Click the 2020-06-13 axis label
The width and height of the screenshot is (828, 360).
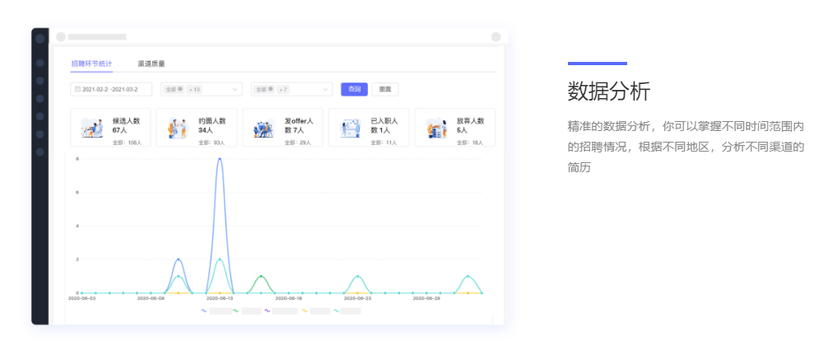click(220, 298)
